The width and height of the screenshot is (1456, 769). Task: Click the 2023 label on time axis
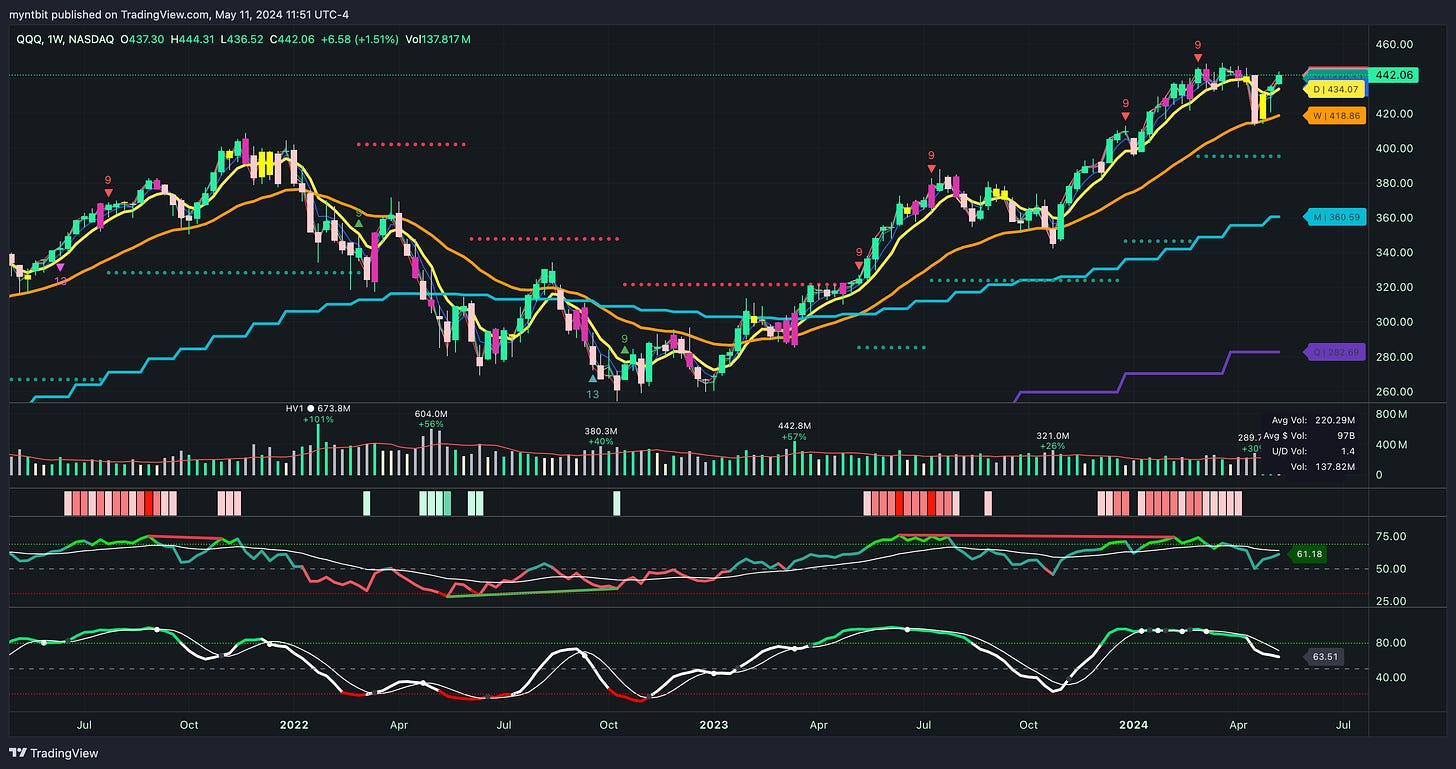pyautogui.click(x=713, y=724)
